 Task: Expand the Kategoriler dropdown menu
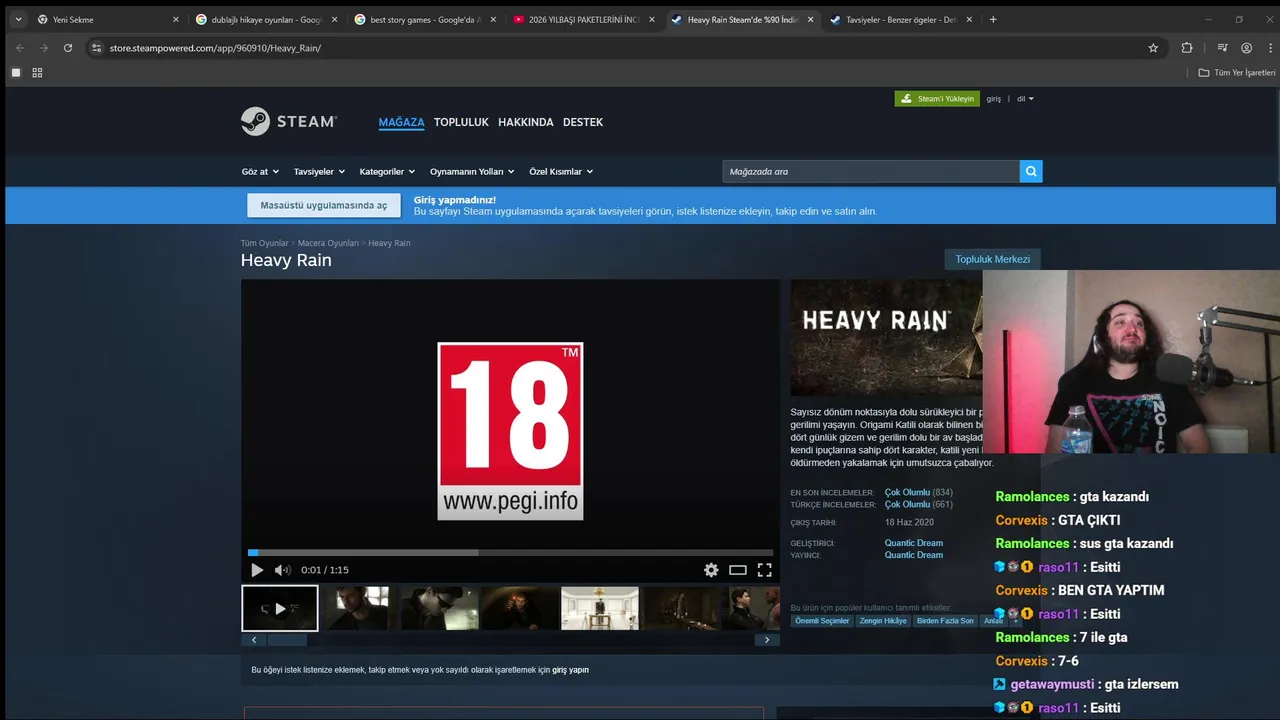[387, 172]
